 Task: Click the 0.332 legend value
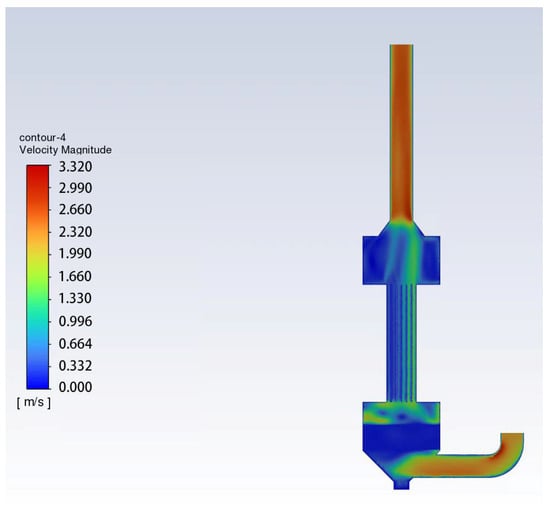click(x=75, y=366)
